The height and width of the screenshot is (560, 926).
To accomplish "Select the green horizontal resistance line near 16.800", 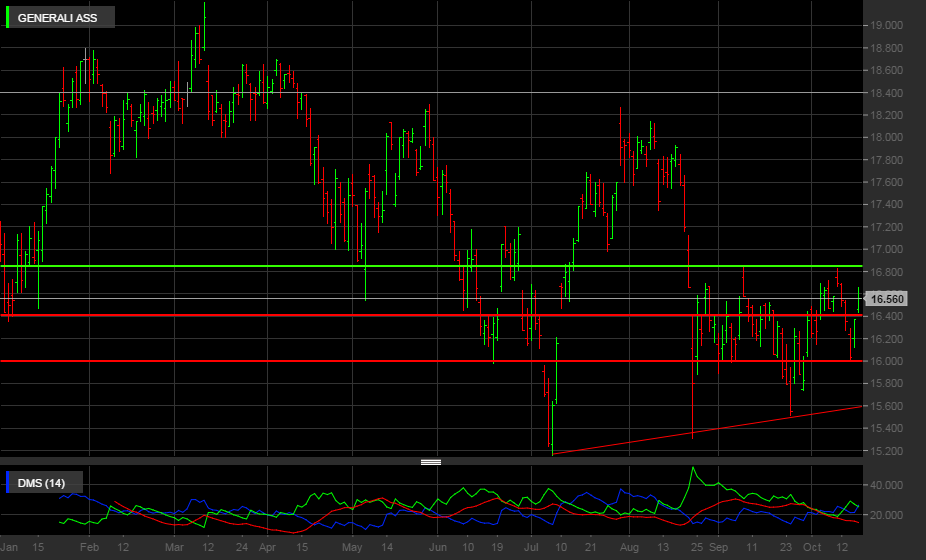I will (431, 266).
